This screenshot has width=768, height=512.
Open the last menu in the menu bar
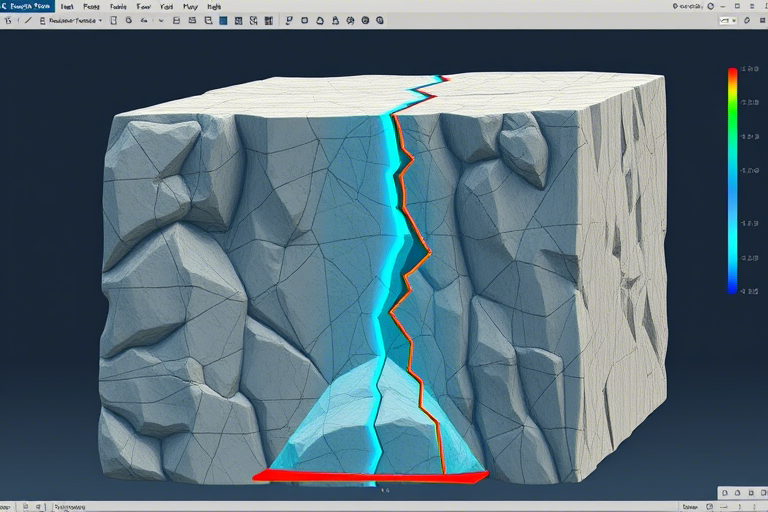[214, 7]
